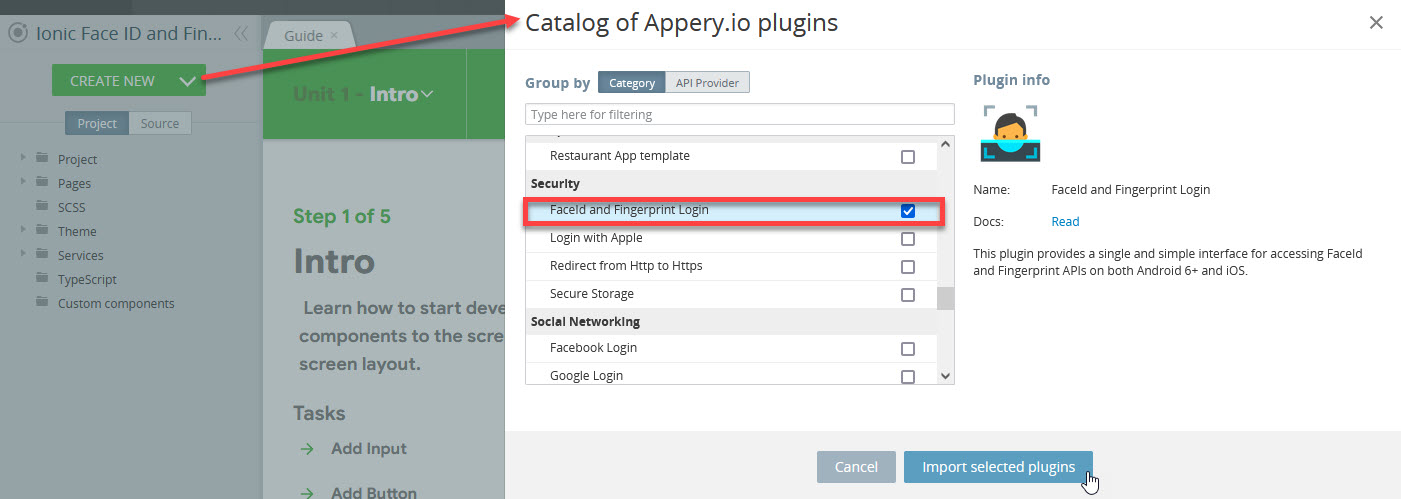This screenshot has height=499, width=1401.
Task: Click the plugin list scroll-up arrow
Action: [x=945, y=145]
